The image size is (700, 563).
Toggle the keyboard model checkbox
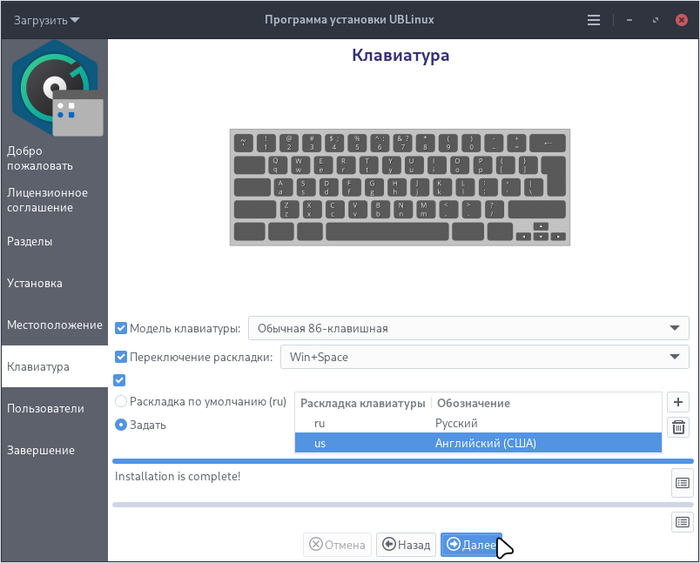pos(122,328)
